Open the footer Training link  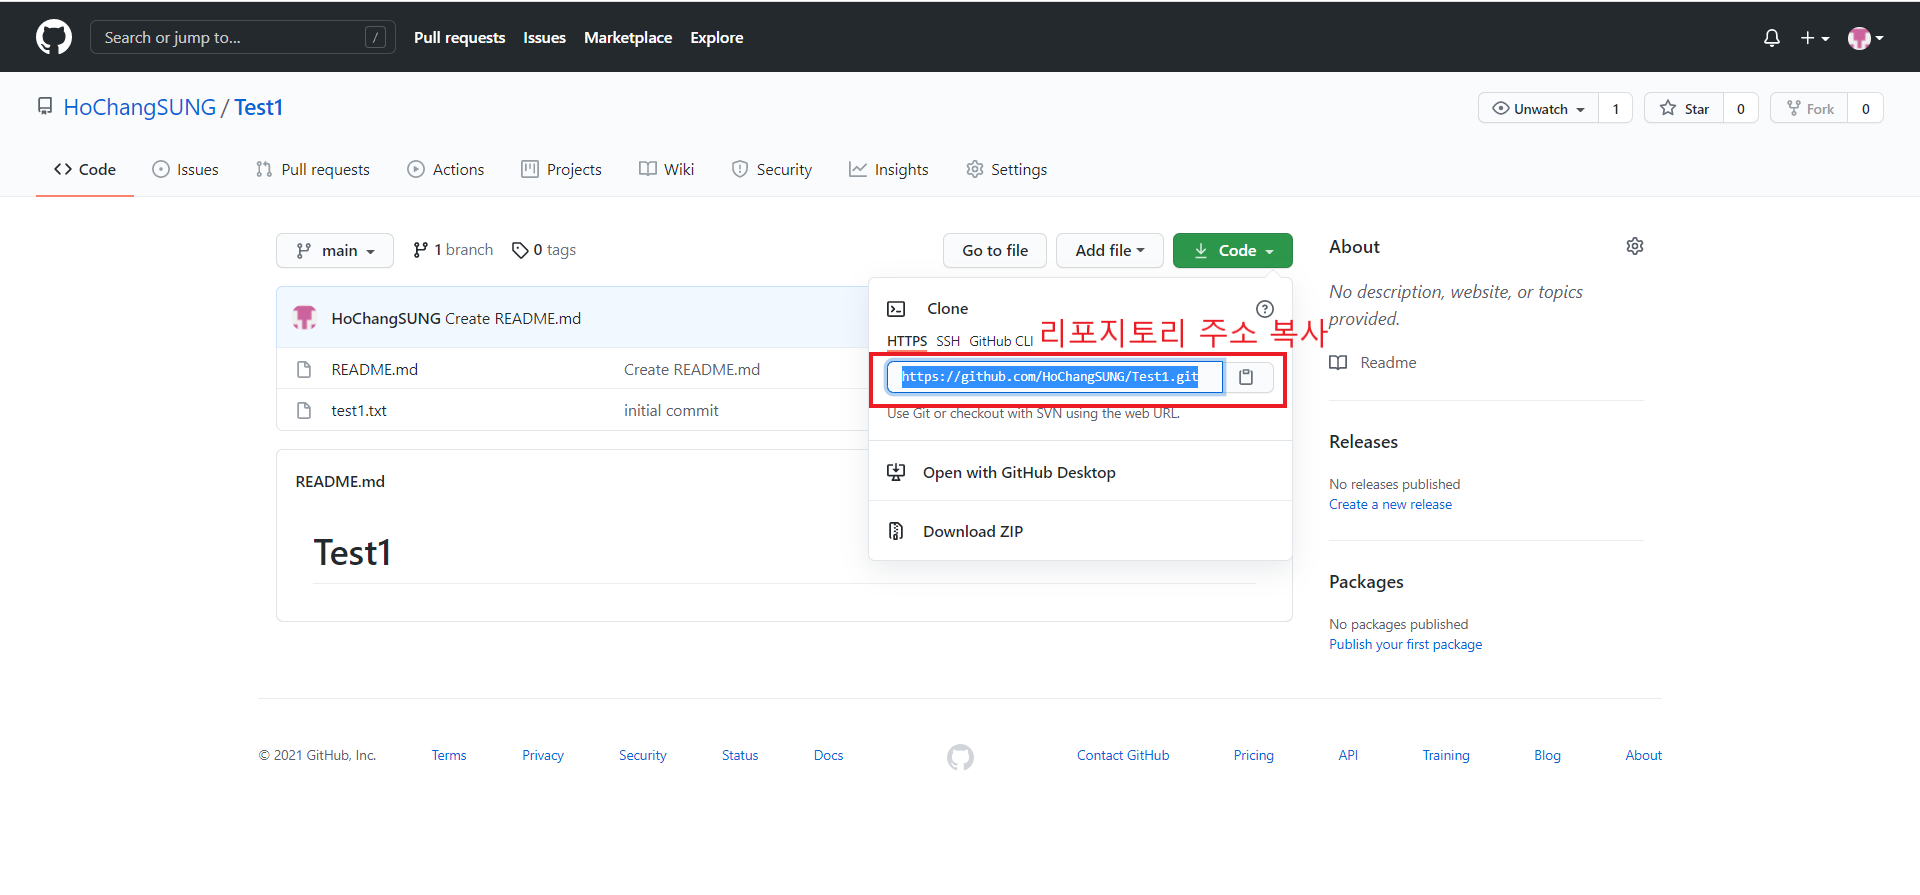pos(1446,755)
